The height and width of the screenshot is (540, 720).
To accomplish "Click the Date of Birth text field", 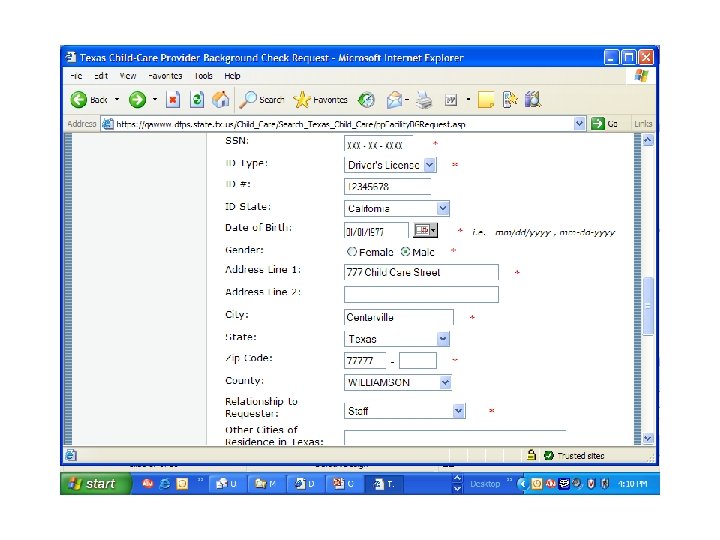I will coord(376,231).
